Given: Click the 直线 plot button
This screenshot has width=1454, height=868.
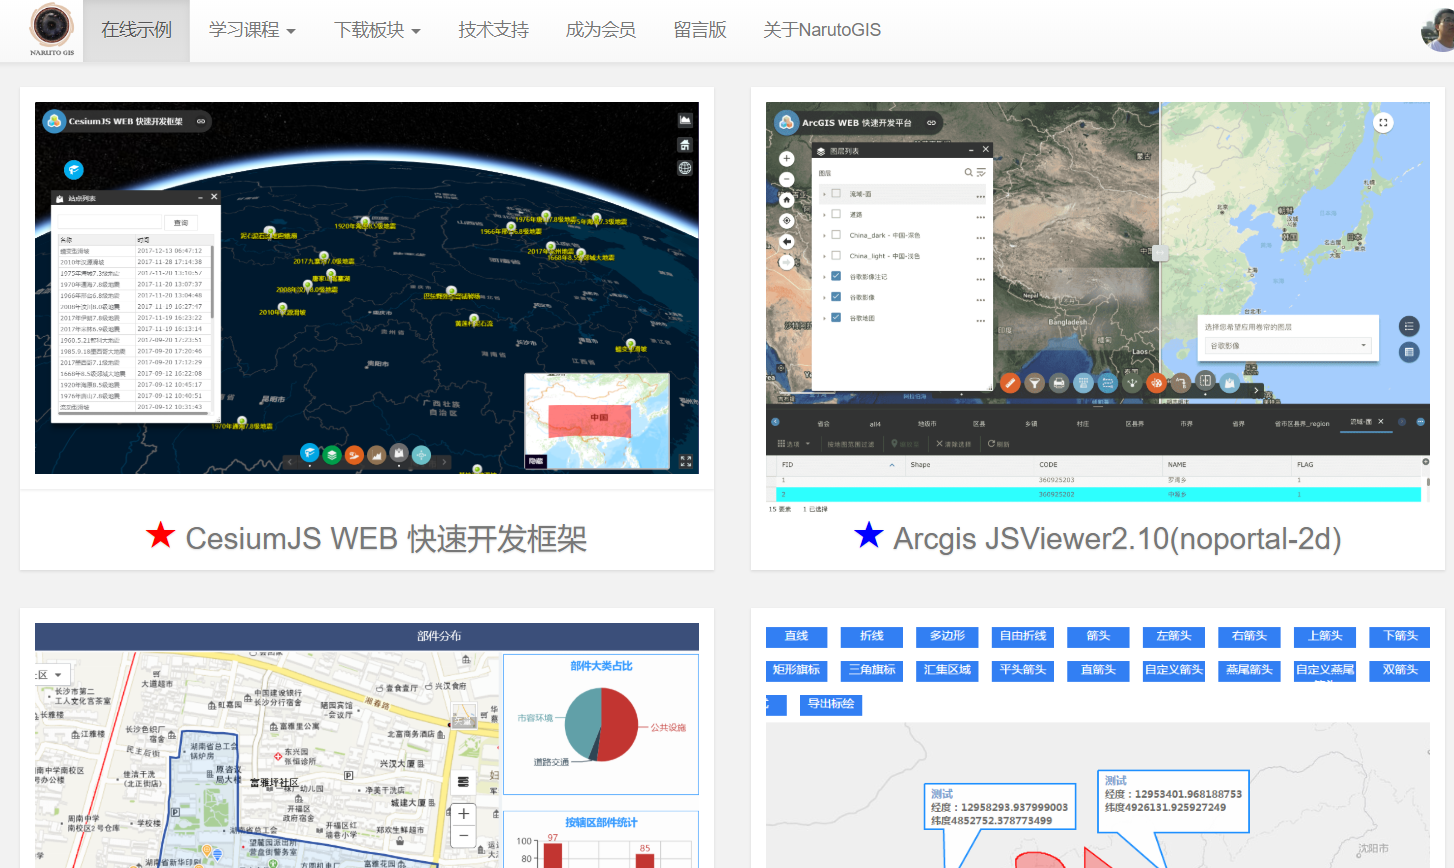Looking at the screenshot, I should click(796, 636).
